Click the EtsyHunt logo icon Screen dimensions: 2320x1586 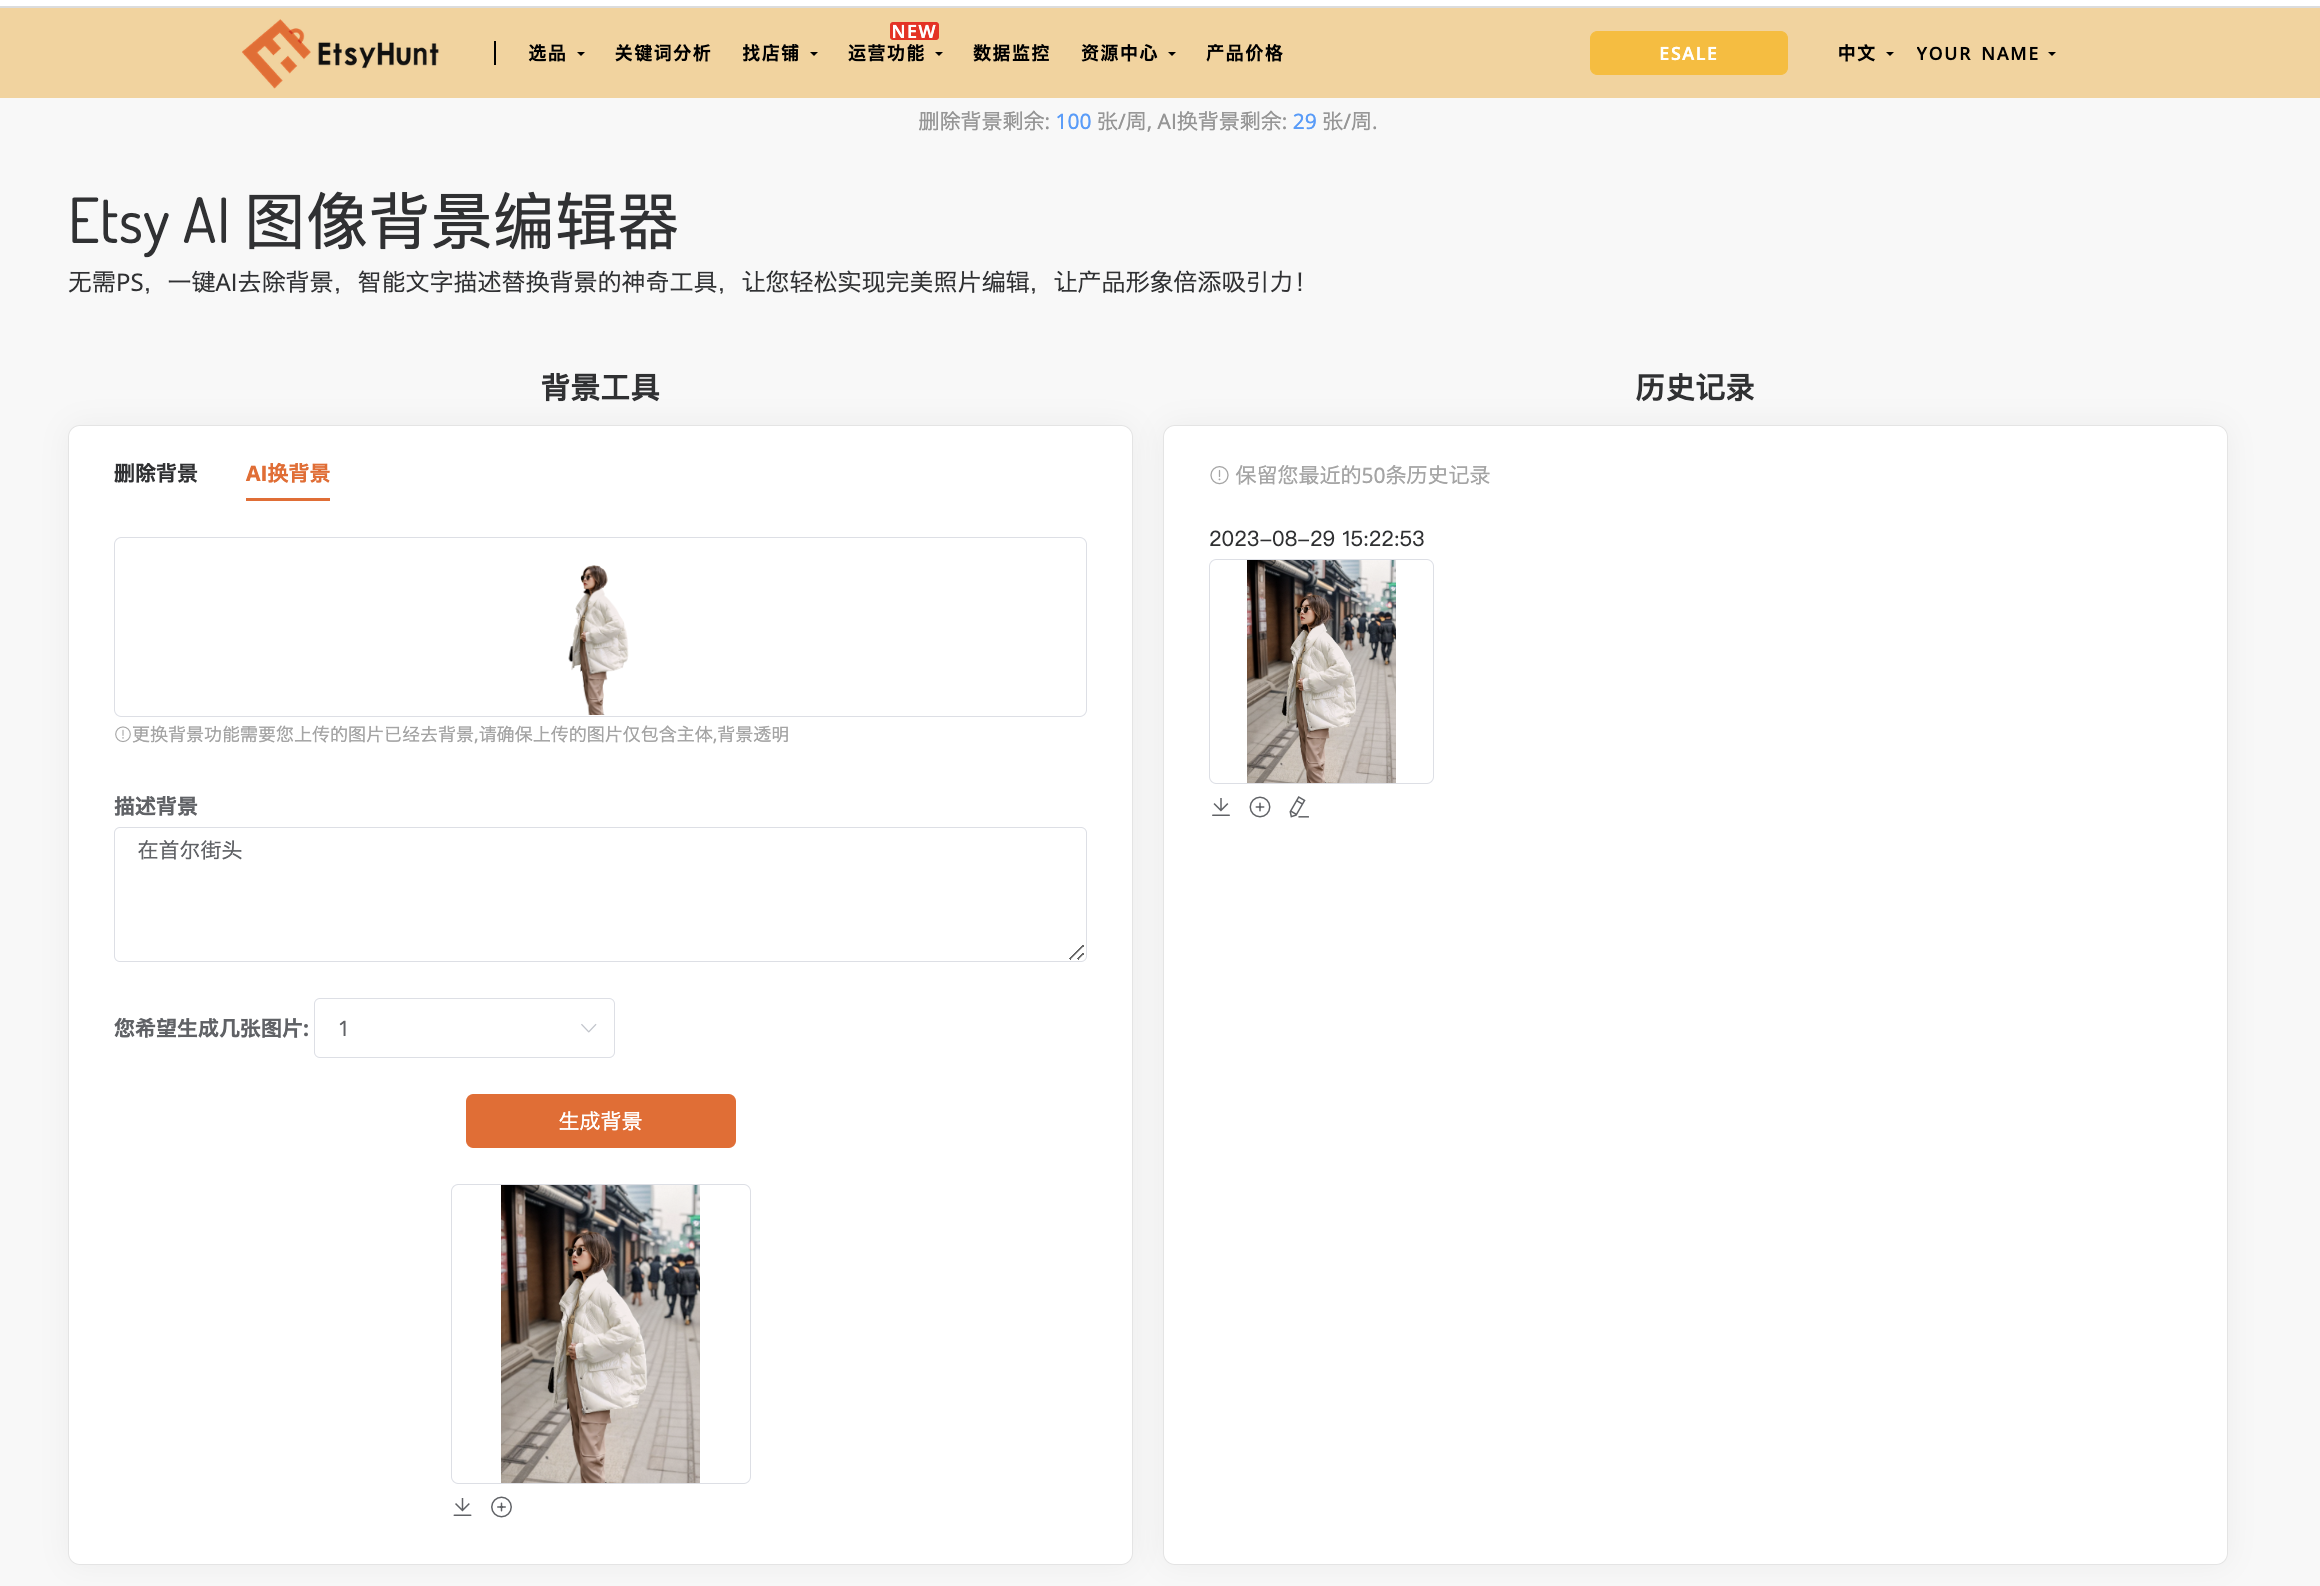click(275, 53)
